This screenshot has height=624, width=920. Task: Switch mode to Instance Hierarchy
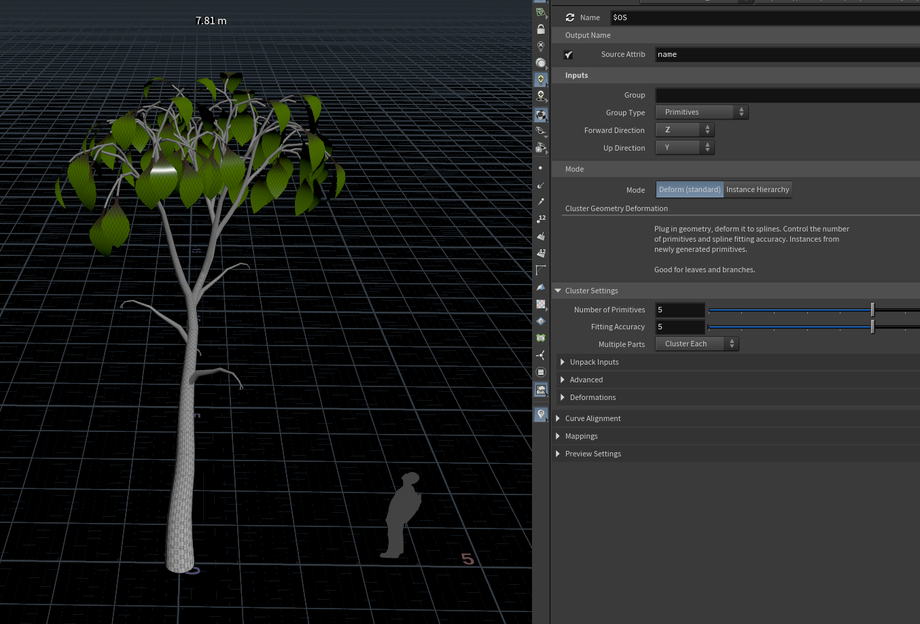[757, 189]
